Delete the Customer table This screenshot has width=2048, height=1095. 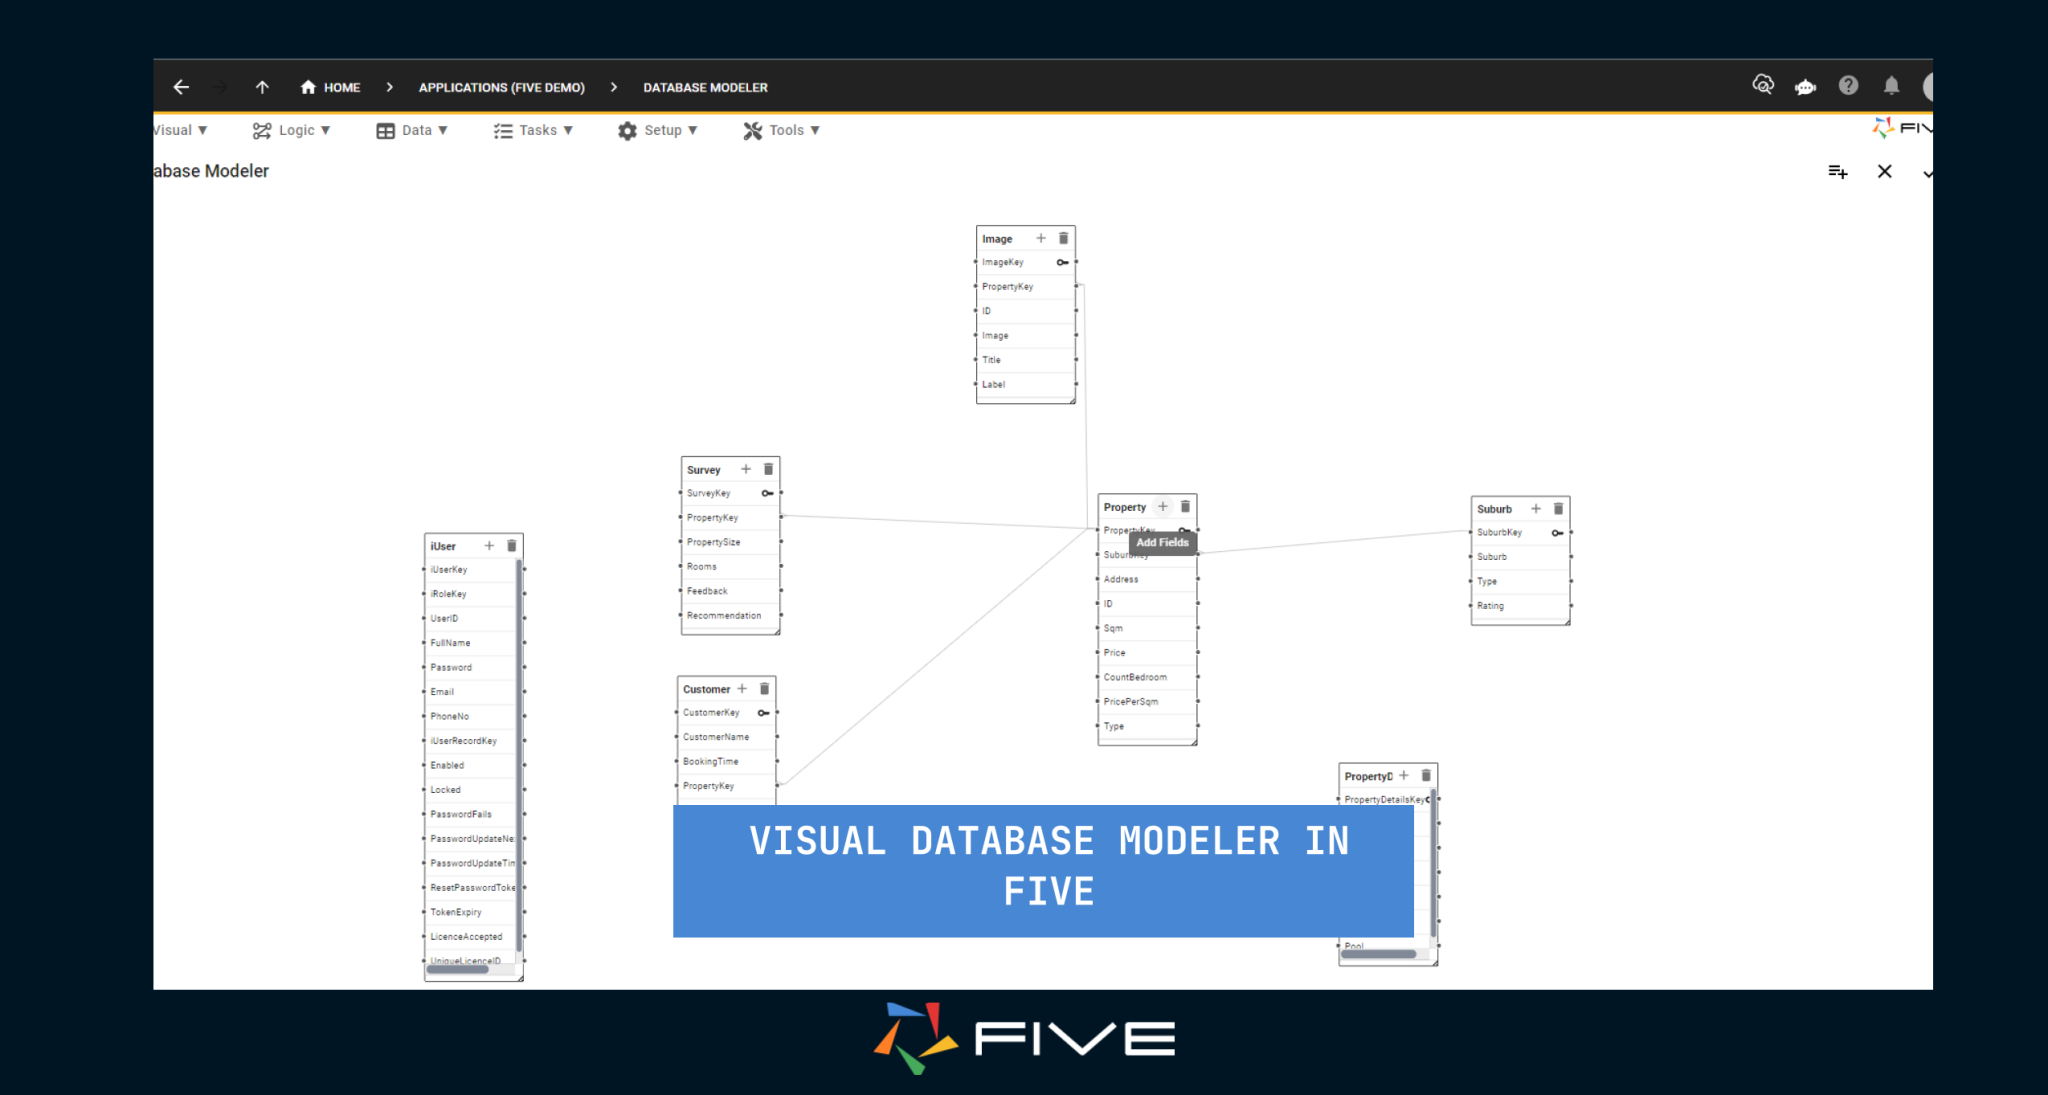point(764,689)
